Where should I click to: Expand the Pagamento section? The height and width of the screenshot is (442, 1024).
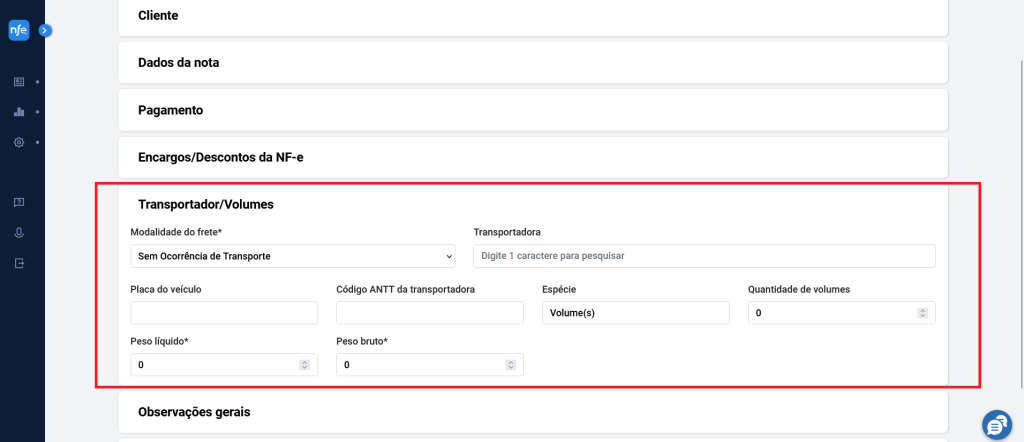(533, 110)
